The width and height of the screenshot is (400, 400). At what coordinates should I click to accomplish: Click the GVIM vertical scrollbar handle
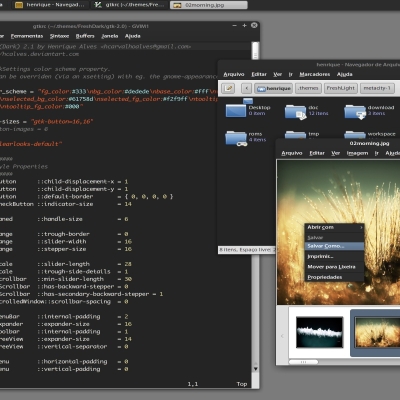click(255, 50)
